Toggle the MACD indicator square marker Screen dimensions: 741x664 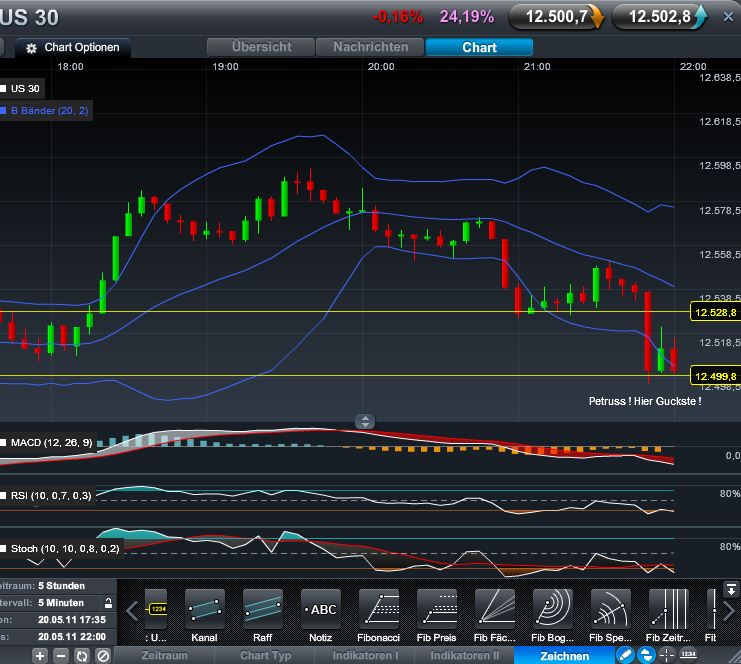coord(4,441)
